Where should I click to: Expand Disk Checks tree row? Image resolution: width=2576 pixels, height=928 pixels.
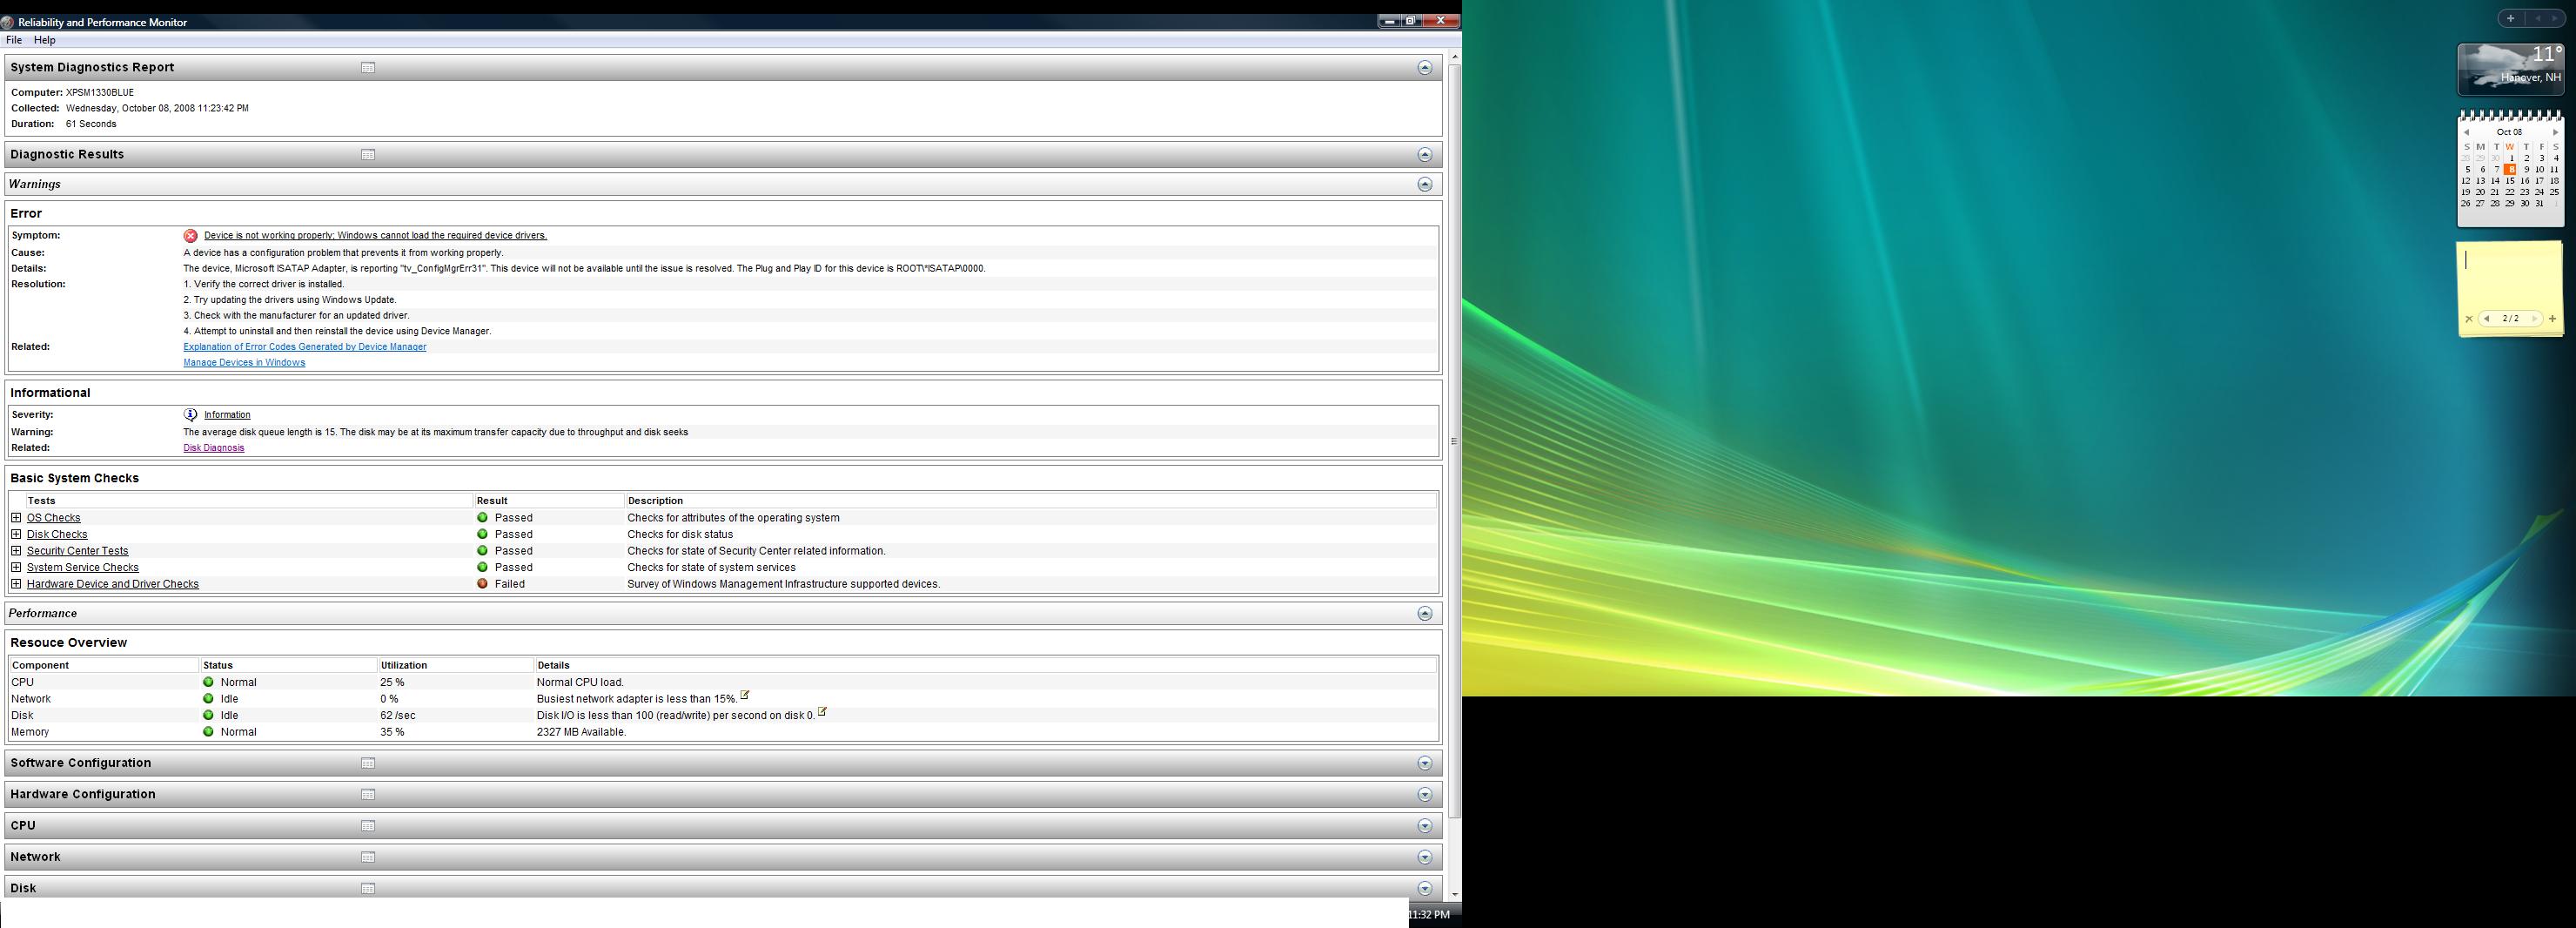coord(16,534)
